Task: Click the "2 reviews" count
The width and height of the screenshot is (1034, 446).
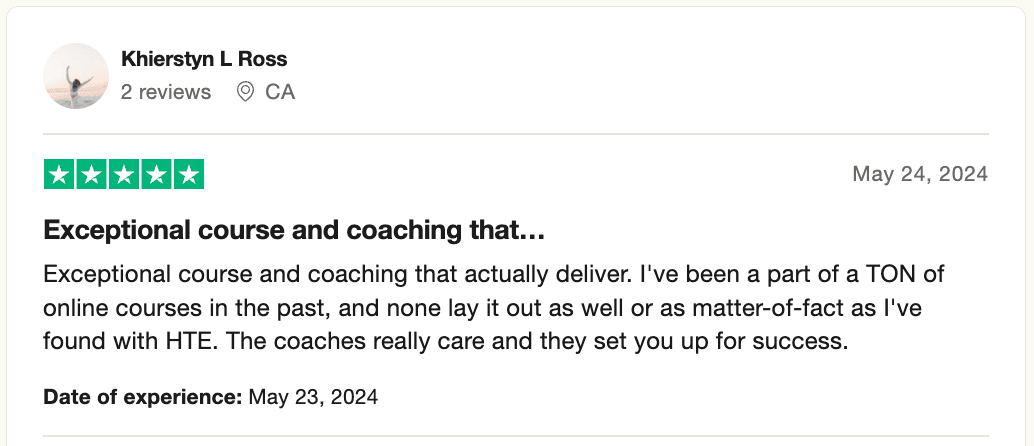Action: click(166, 92)
